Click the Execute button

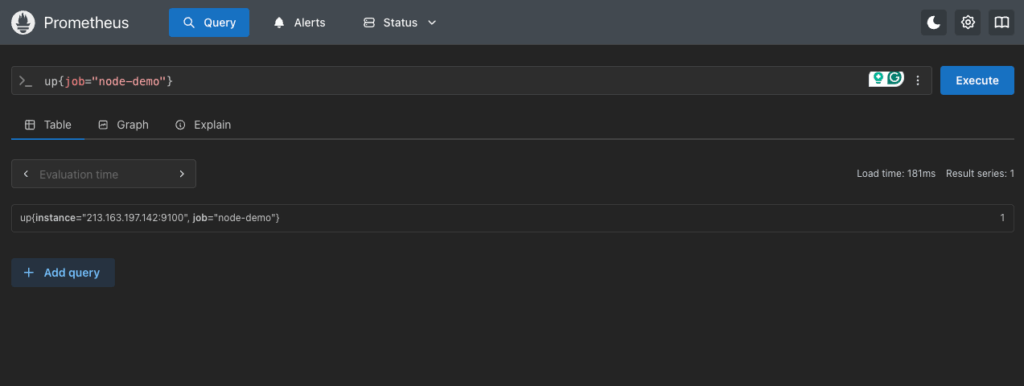pos(977,80)
